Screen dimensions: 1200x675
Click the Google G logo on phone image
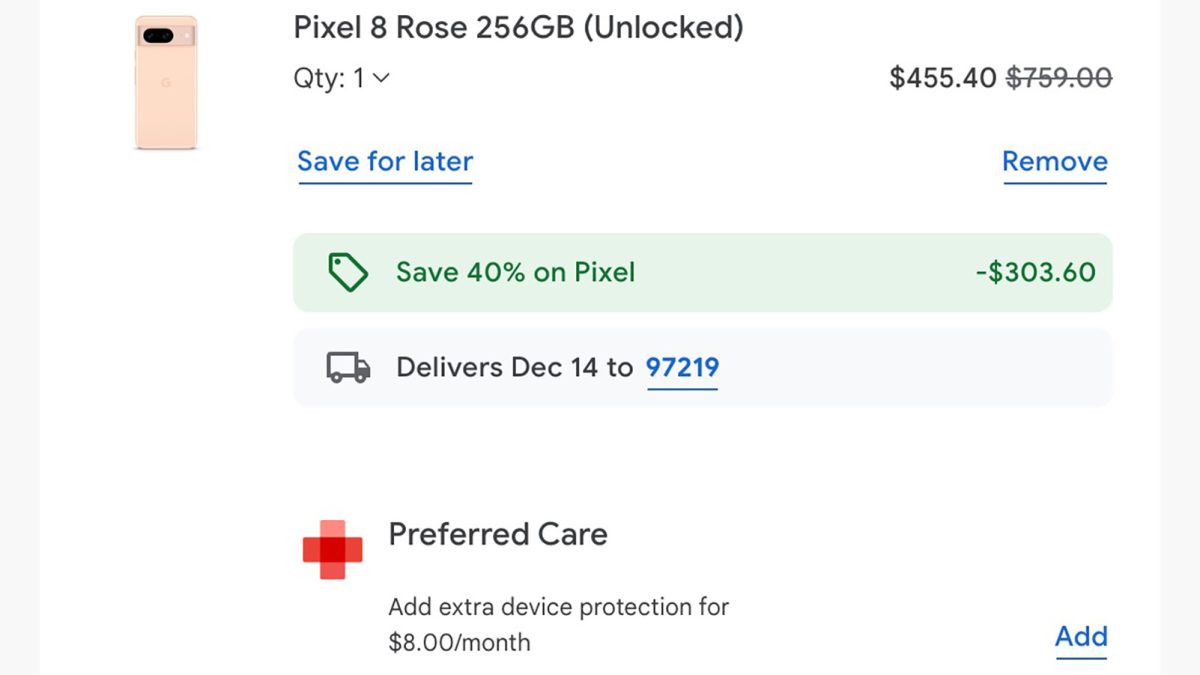pyautogui.click(x=166, y=83)
